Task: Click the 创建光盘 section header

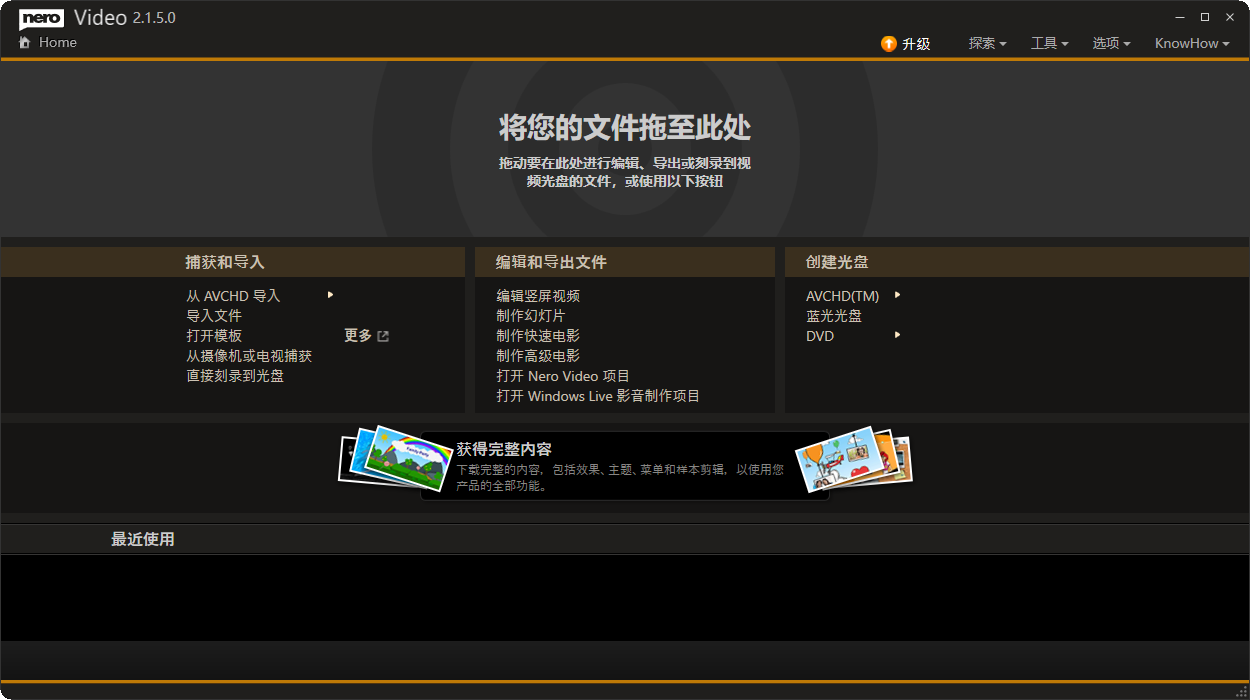Action: [x=837, y=262]
